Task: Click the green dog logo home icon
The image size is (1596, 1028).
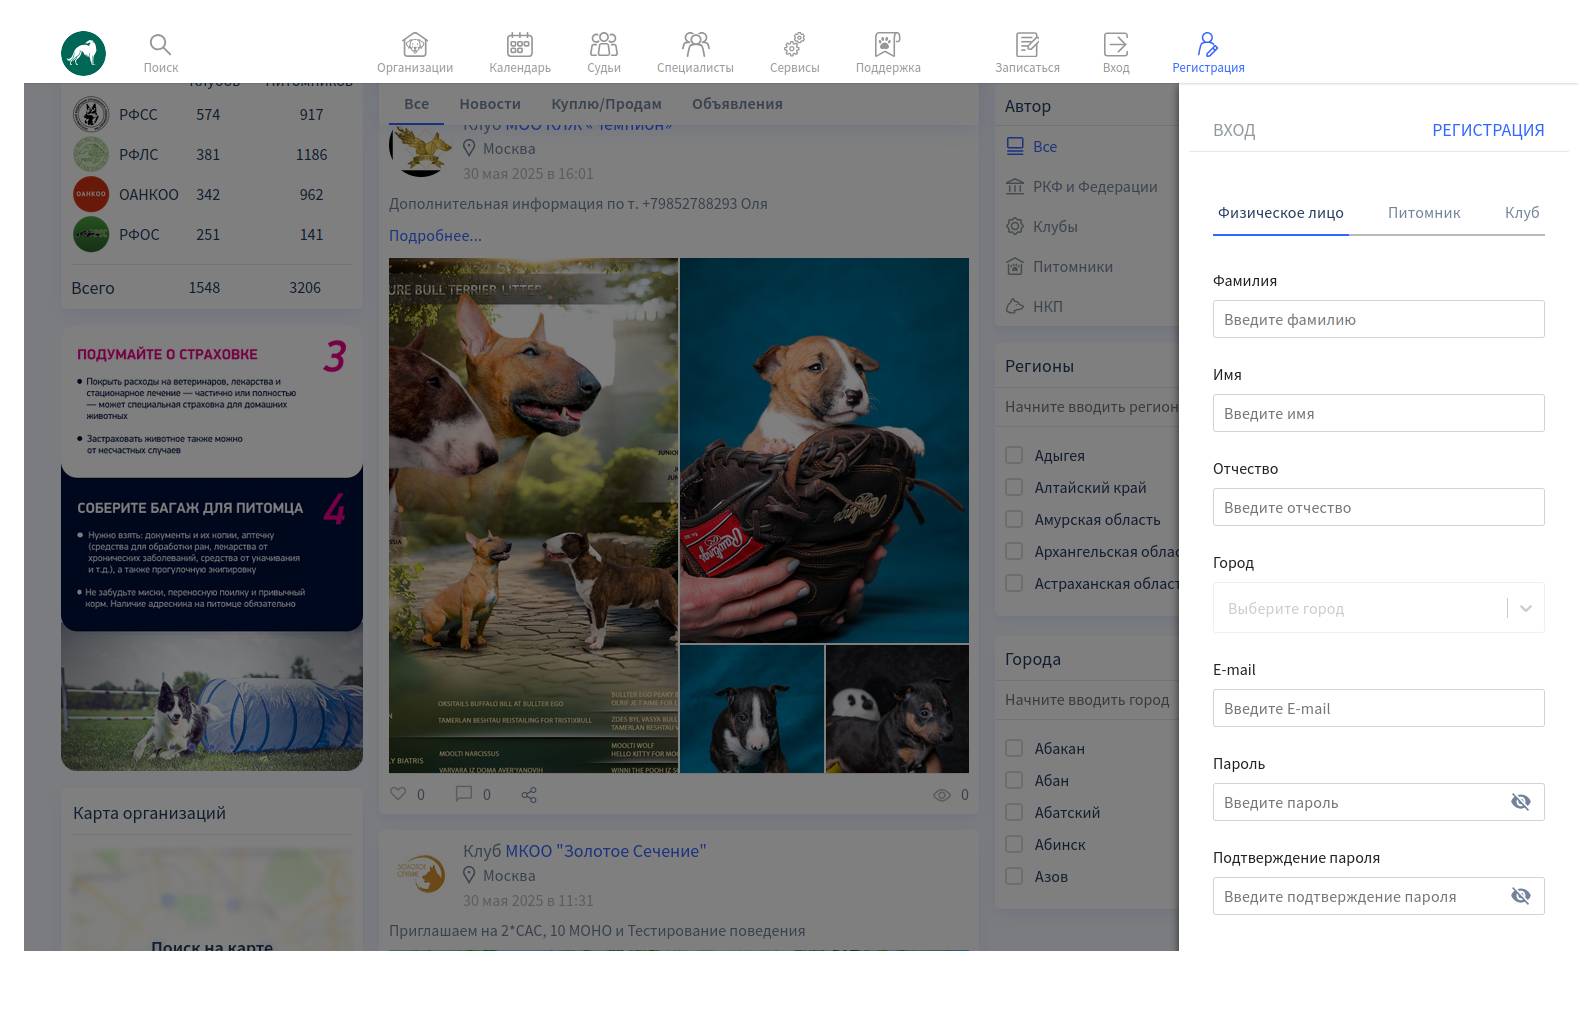Action: (83, 53)
